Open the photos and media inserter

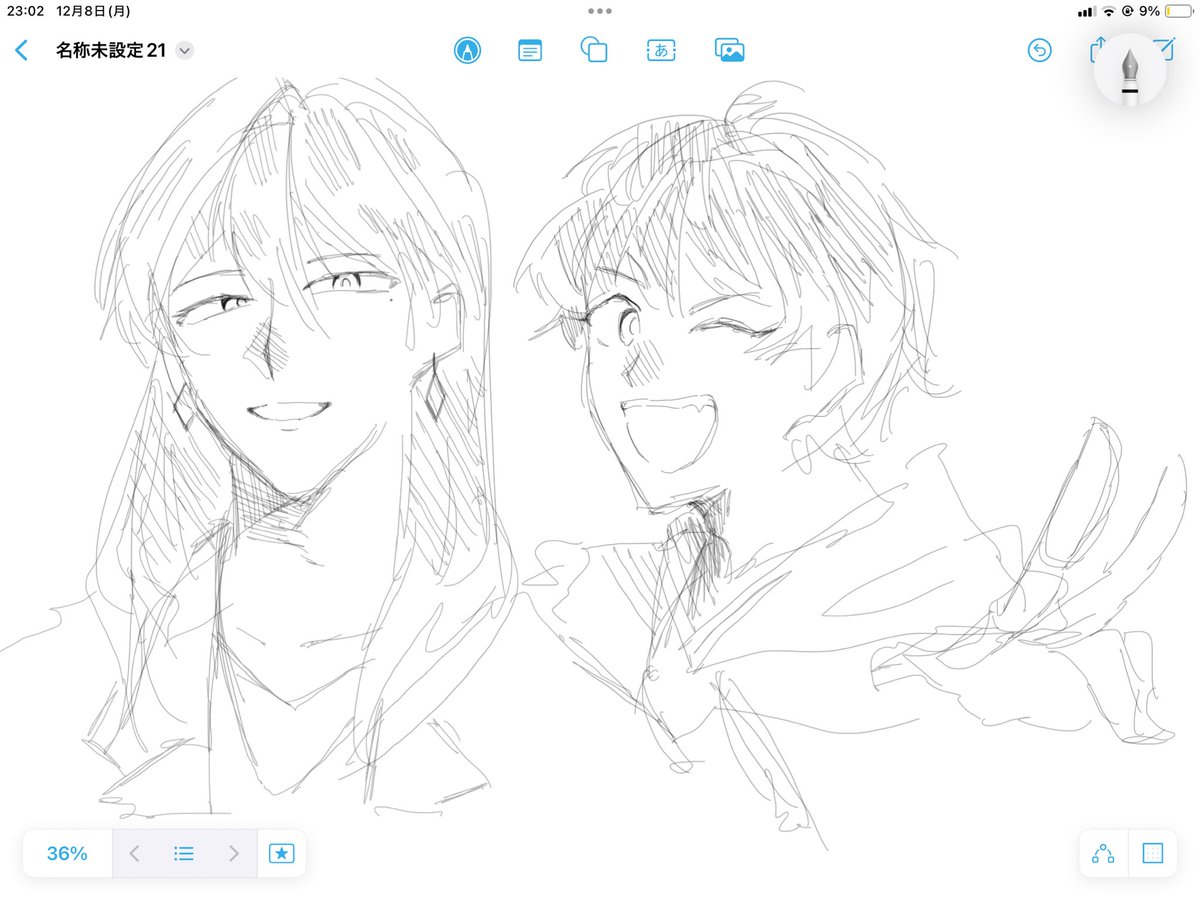pos(730,50)
